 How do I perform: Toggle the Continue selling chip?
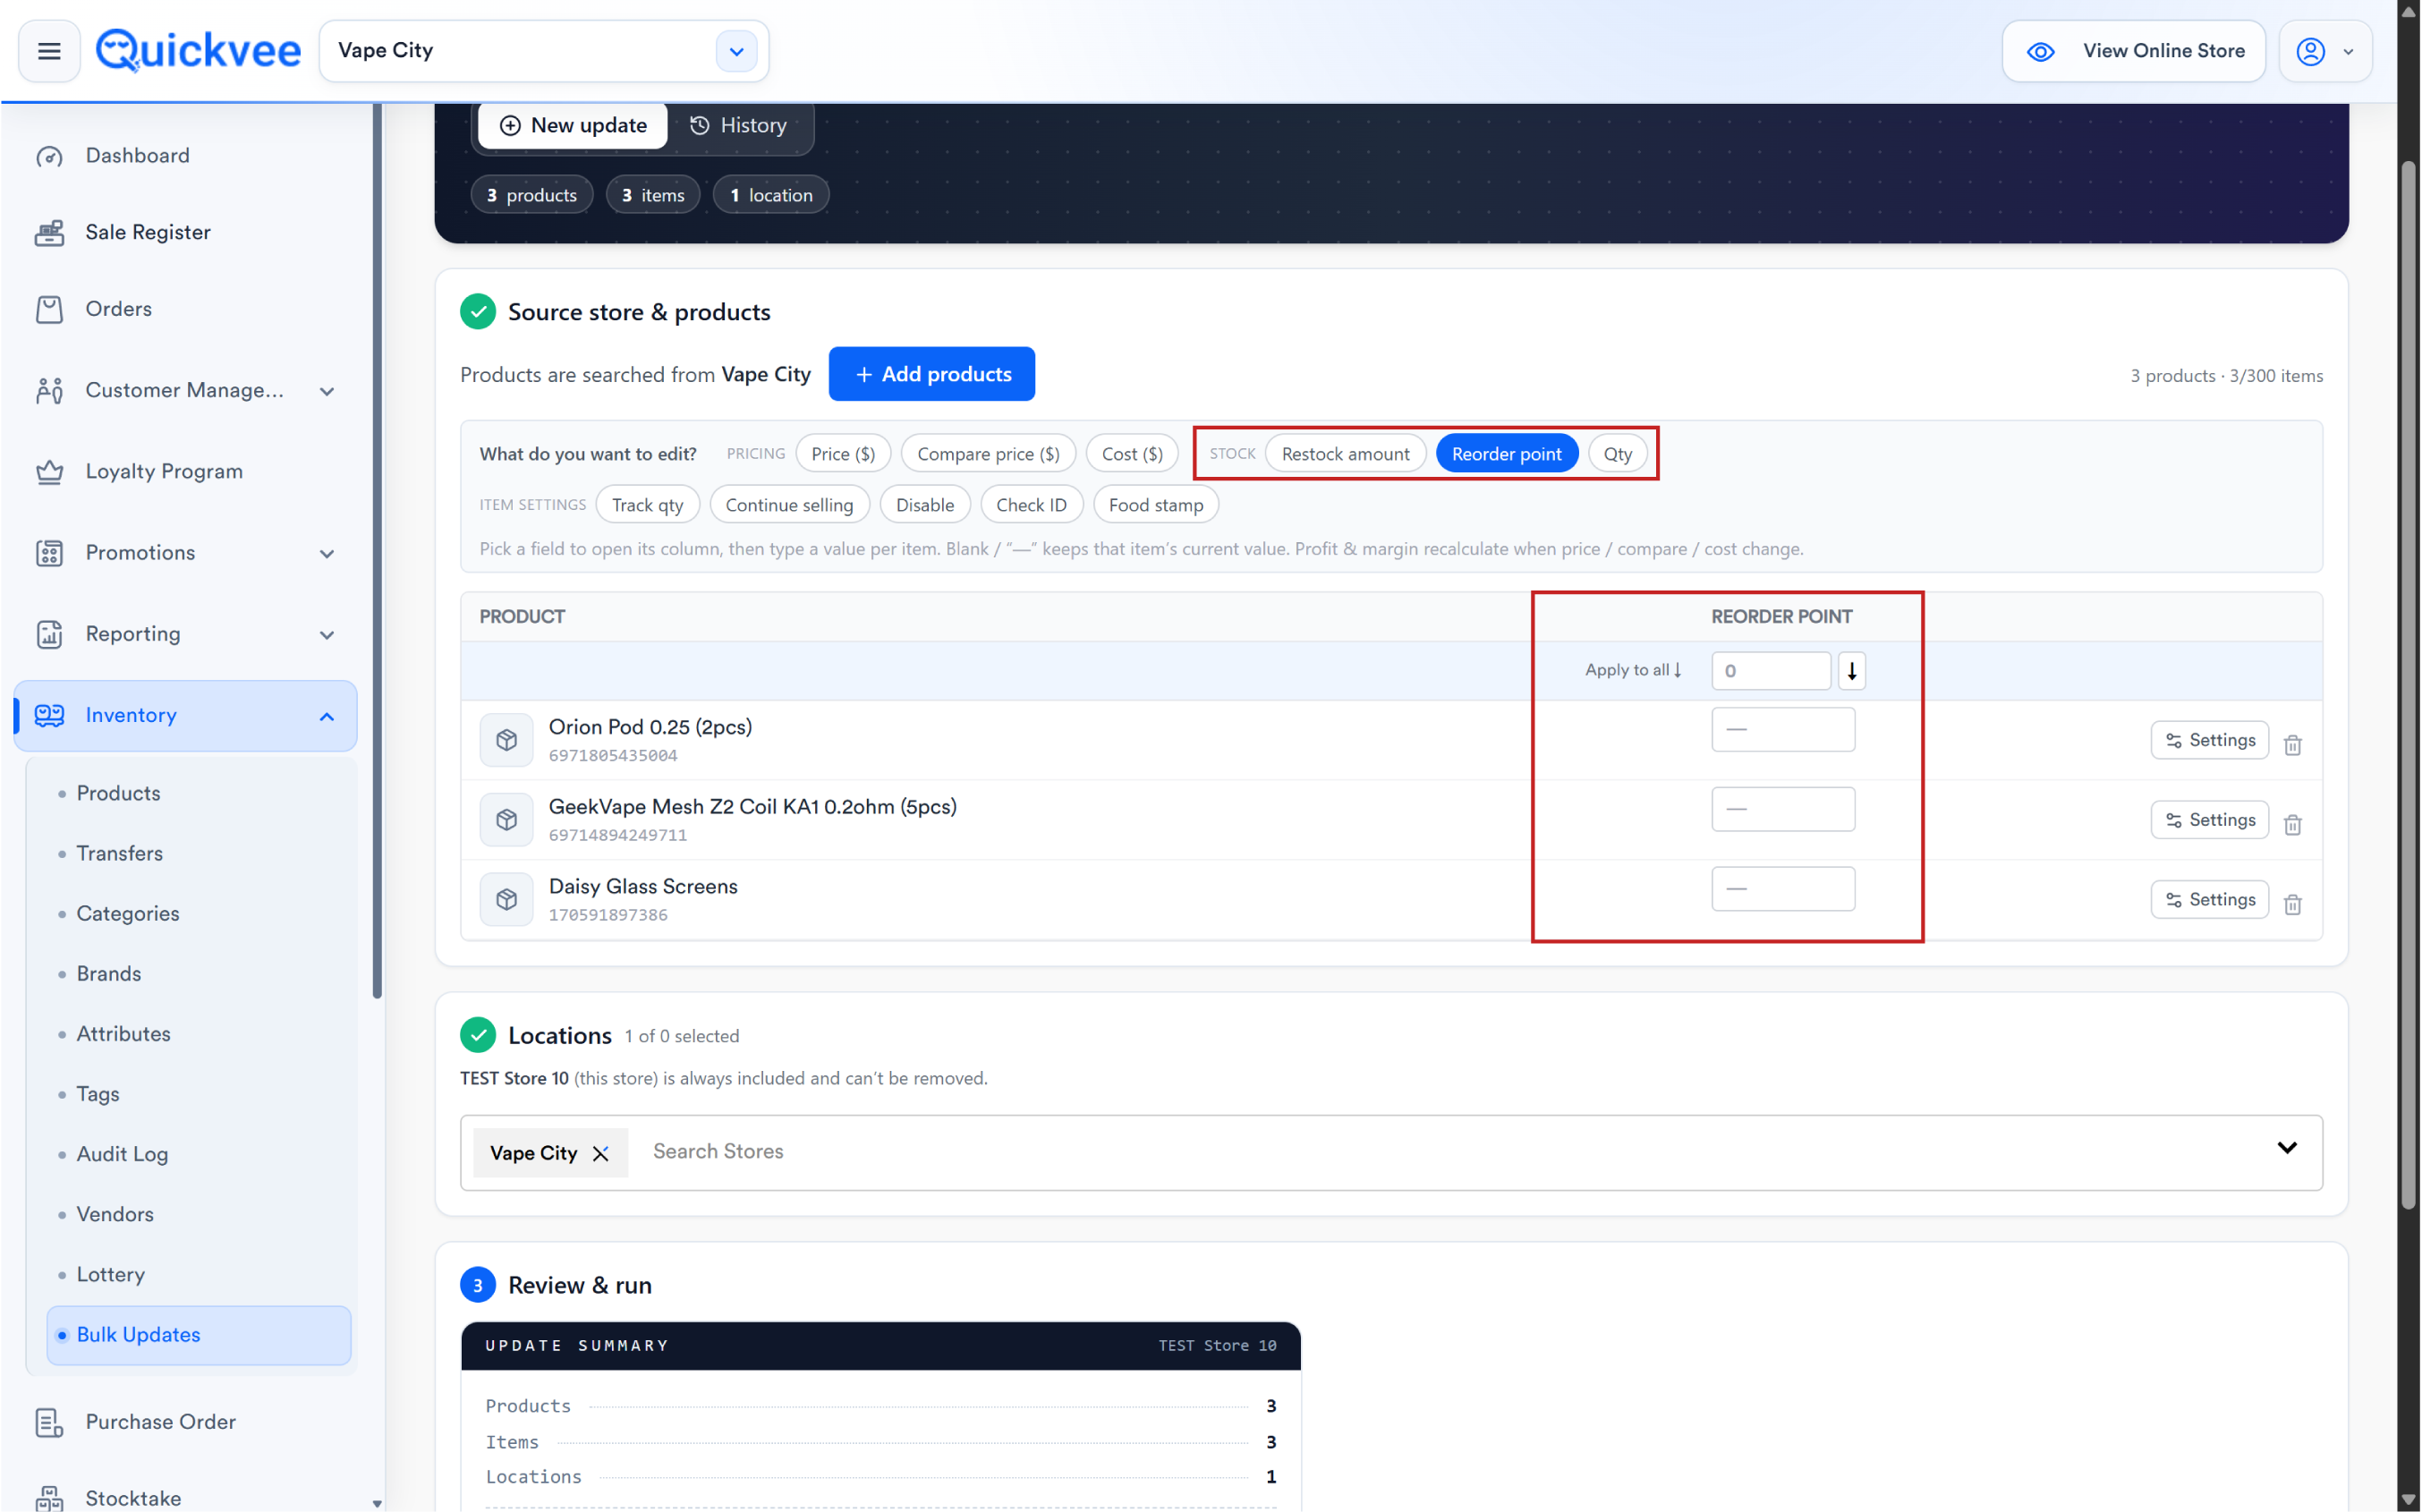pyautogui.click(x=789, y=505)
